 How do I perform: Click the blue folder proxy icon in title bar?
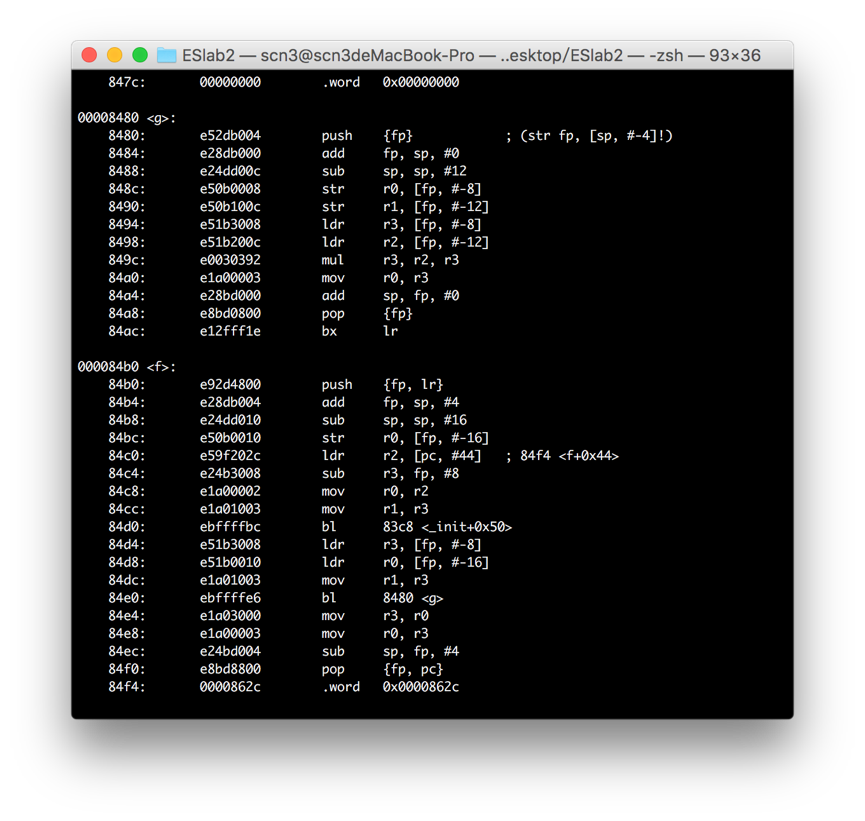(x=167, y=55)
